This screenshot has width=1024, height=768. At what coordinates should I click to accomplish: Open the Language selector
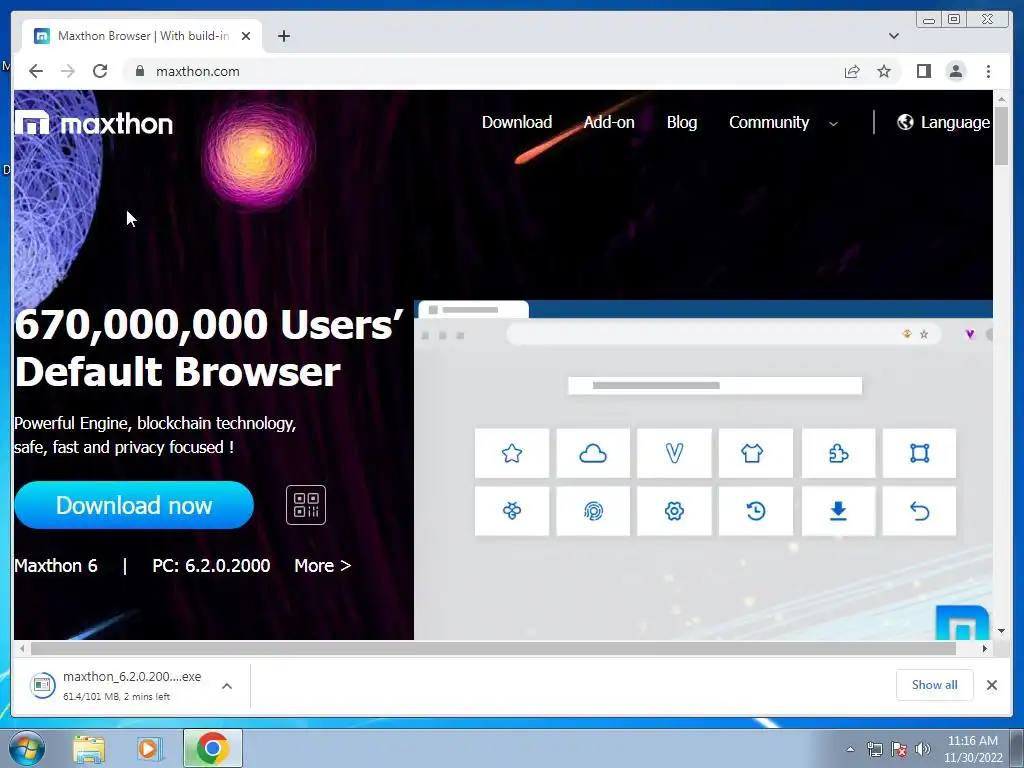(x=943, y=122)
